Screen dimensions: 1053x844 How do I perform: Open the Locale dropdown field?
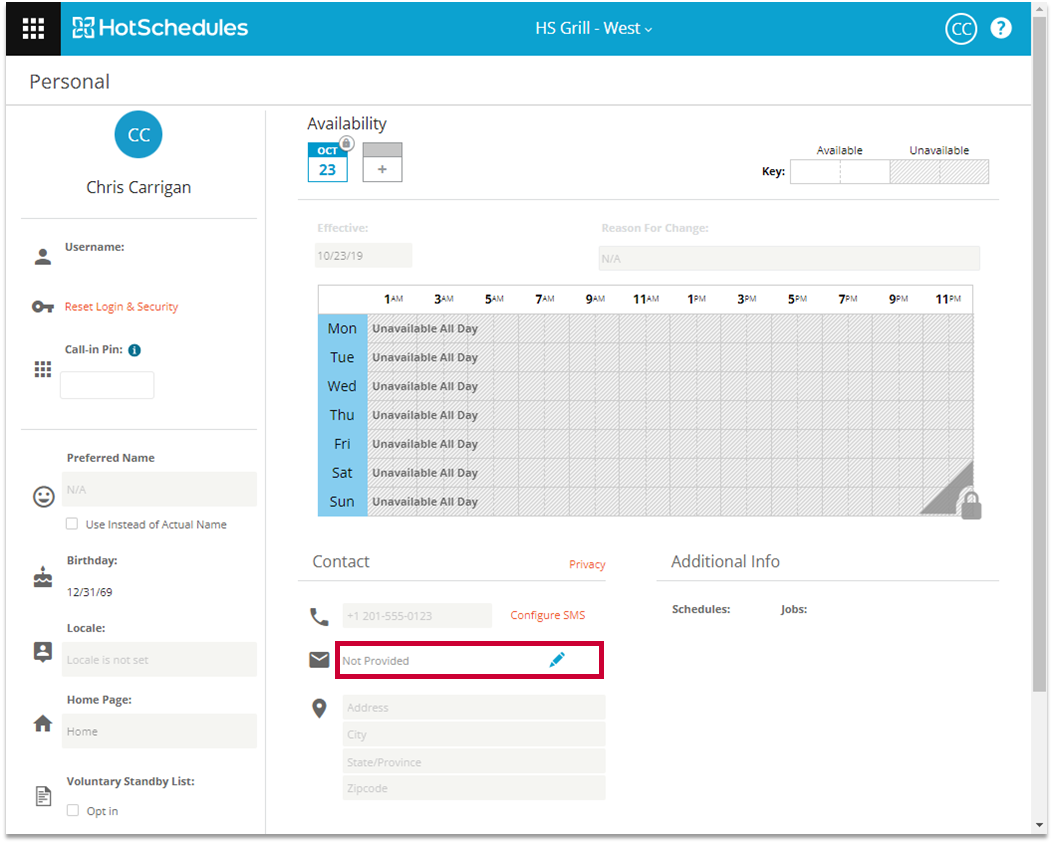point(160,660)
